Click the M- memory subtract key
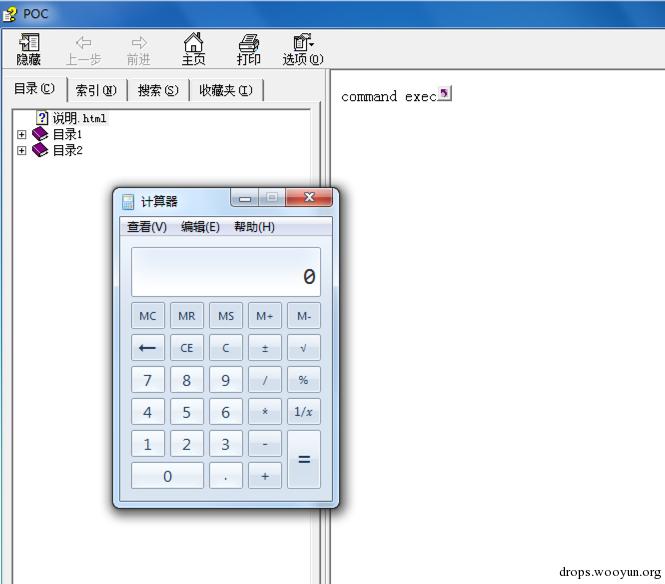665x584 pixels. click(x=304, y=316)
